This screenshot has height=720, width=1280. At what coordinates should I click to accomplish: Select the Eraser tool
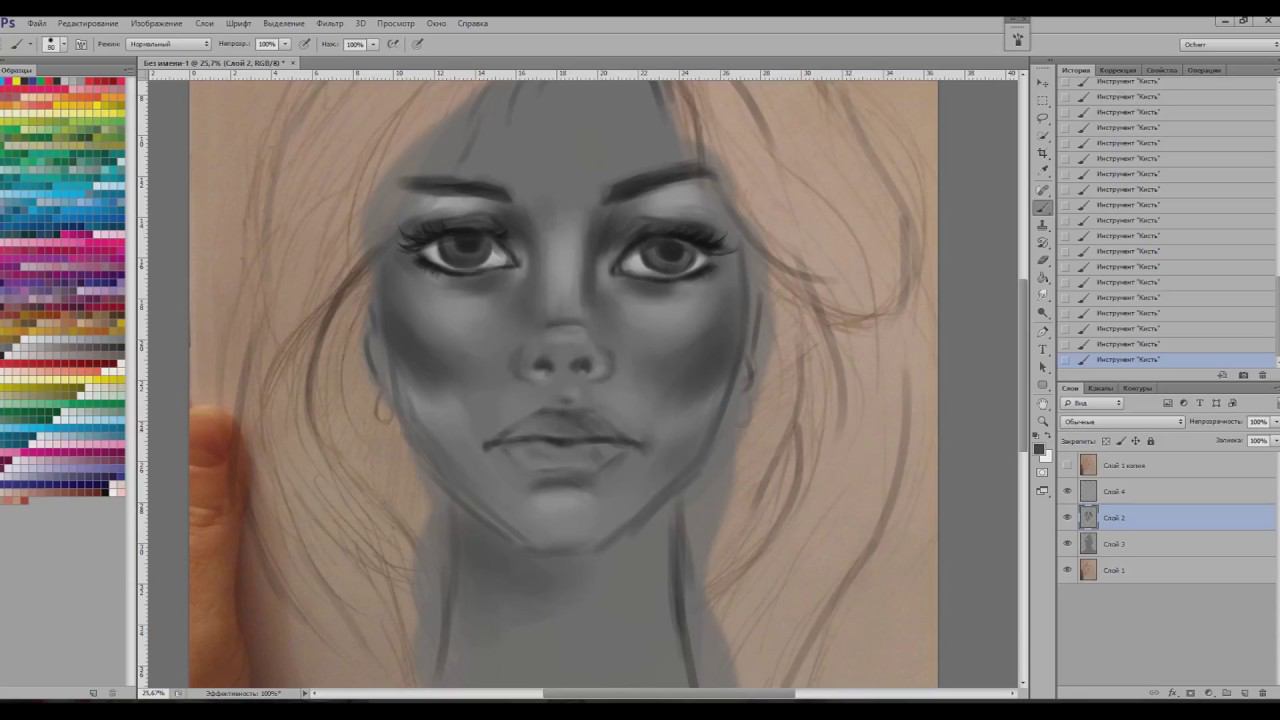tap(1043, 260)
